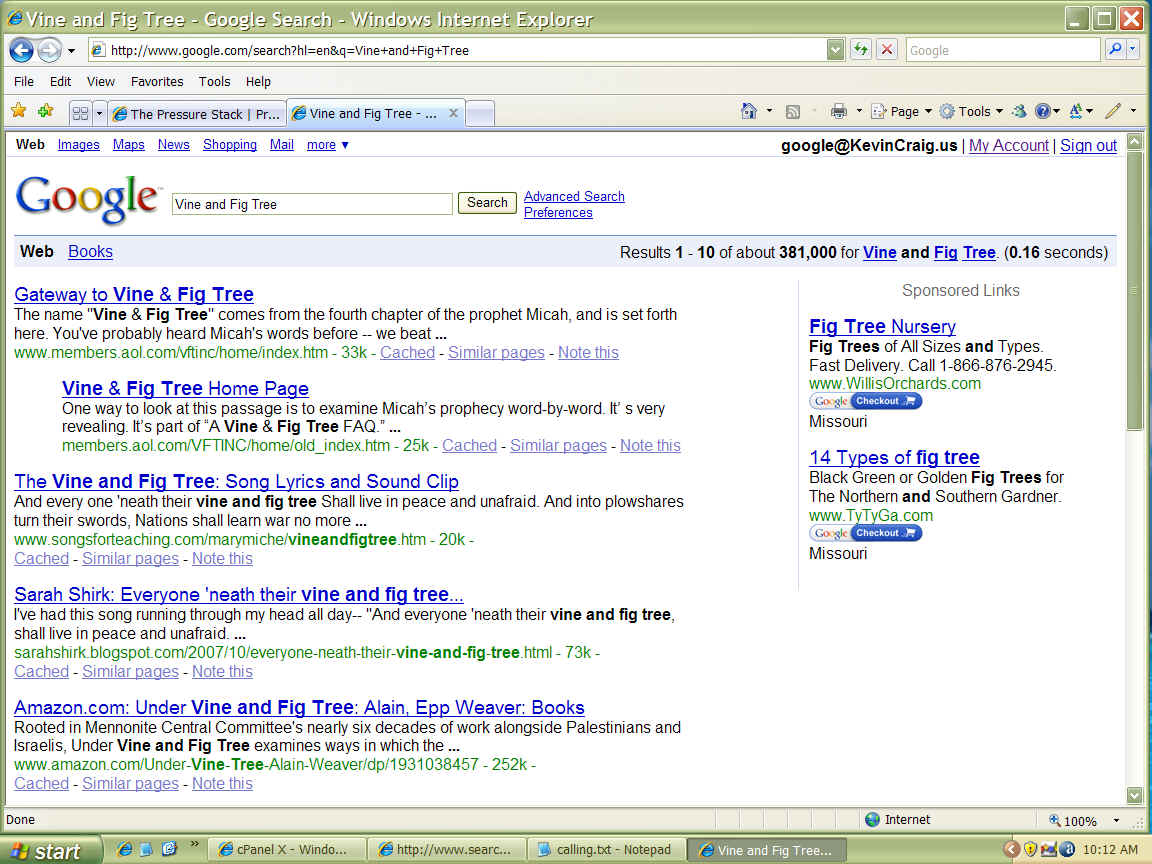Expand the more services dropdown
The width and height of the screenshot is (1152, 864).
(x=328, y=145)
